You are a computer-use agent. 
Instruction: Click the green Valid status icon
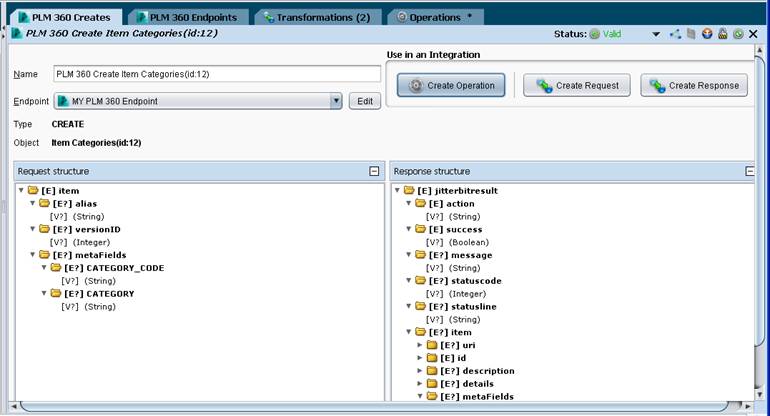tap(594, 34)
